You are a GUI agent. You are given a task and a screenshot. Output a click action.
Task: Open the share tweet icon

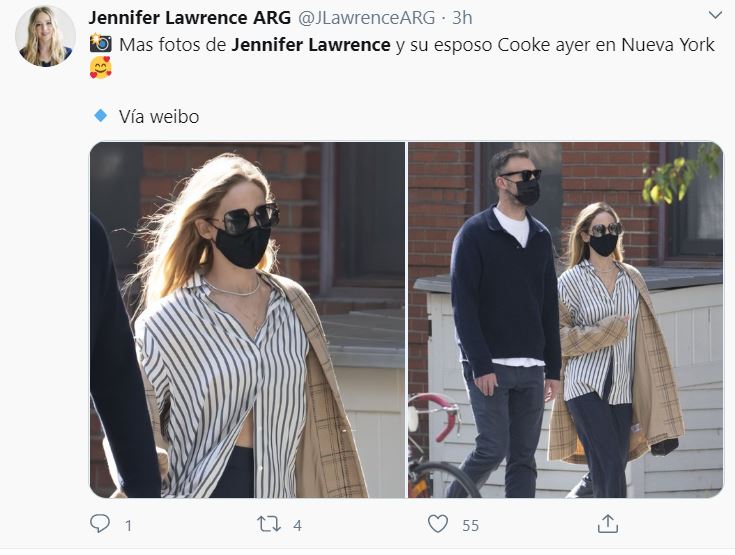pyautogui.click(x=608, y=524)
